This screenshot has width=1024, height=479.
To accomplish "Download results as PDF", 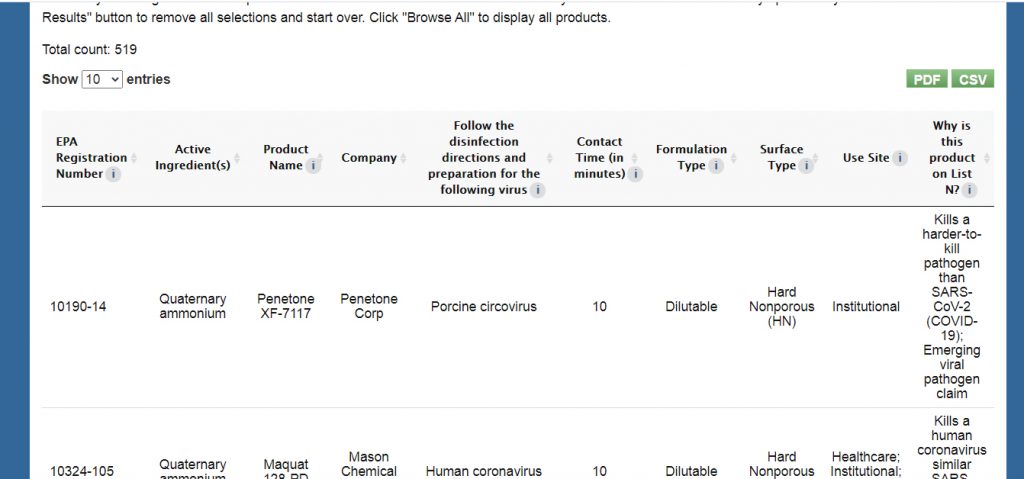I will coord(927,79).
